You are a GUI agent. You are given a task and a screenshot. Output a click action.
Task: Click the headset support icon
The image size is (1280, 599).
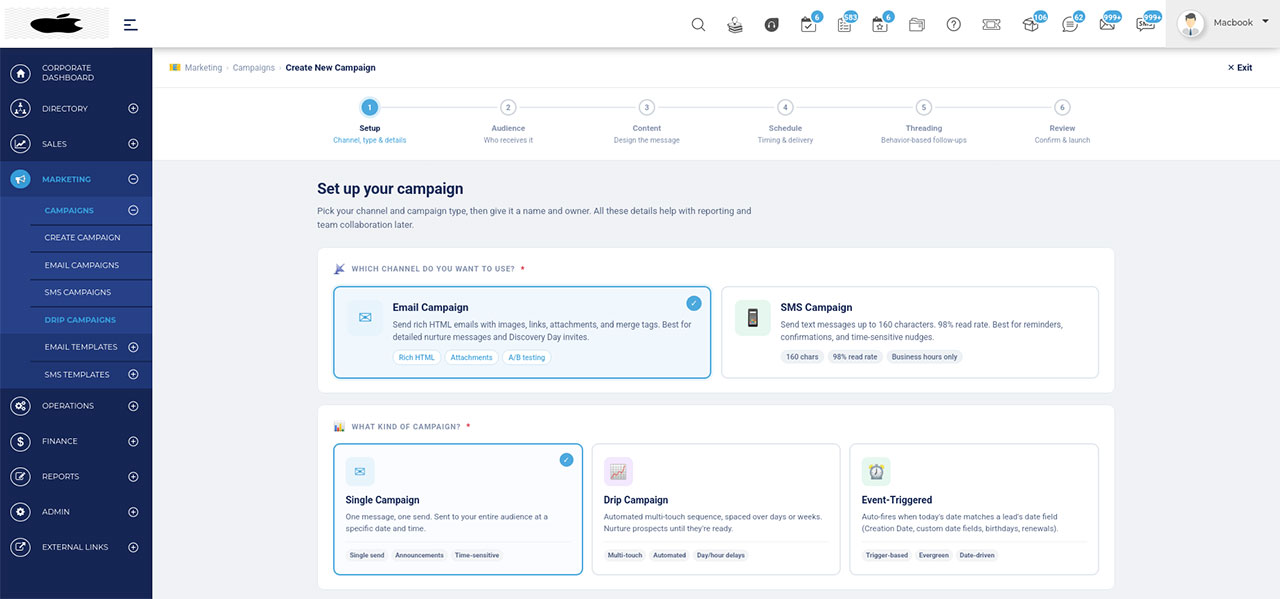click(x=772, y=25)
